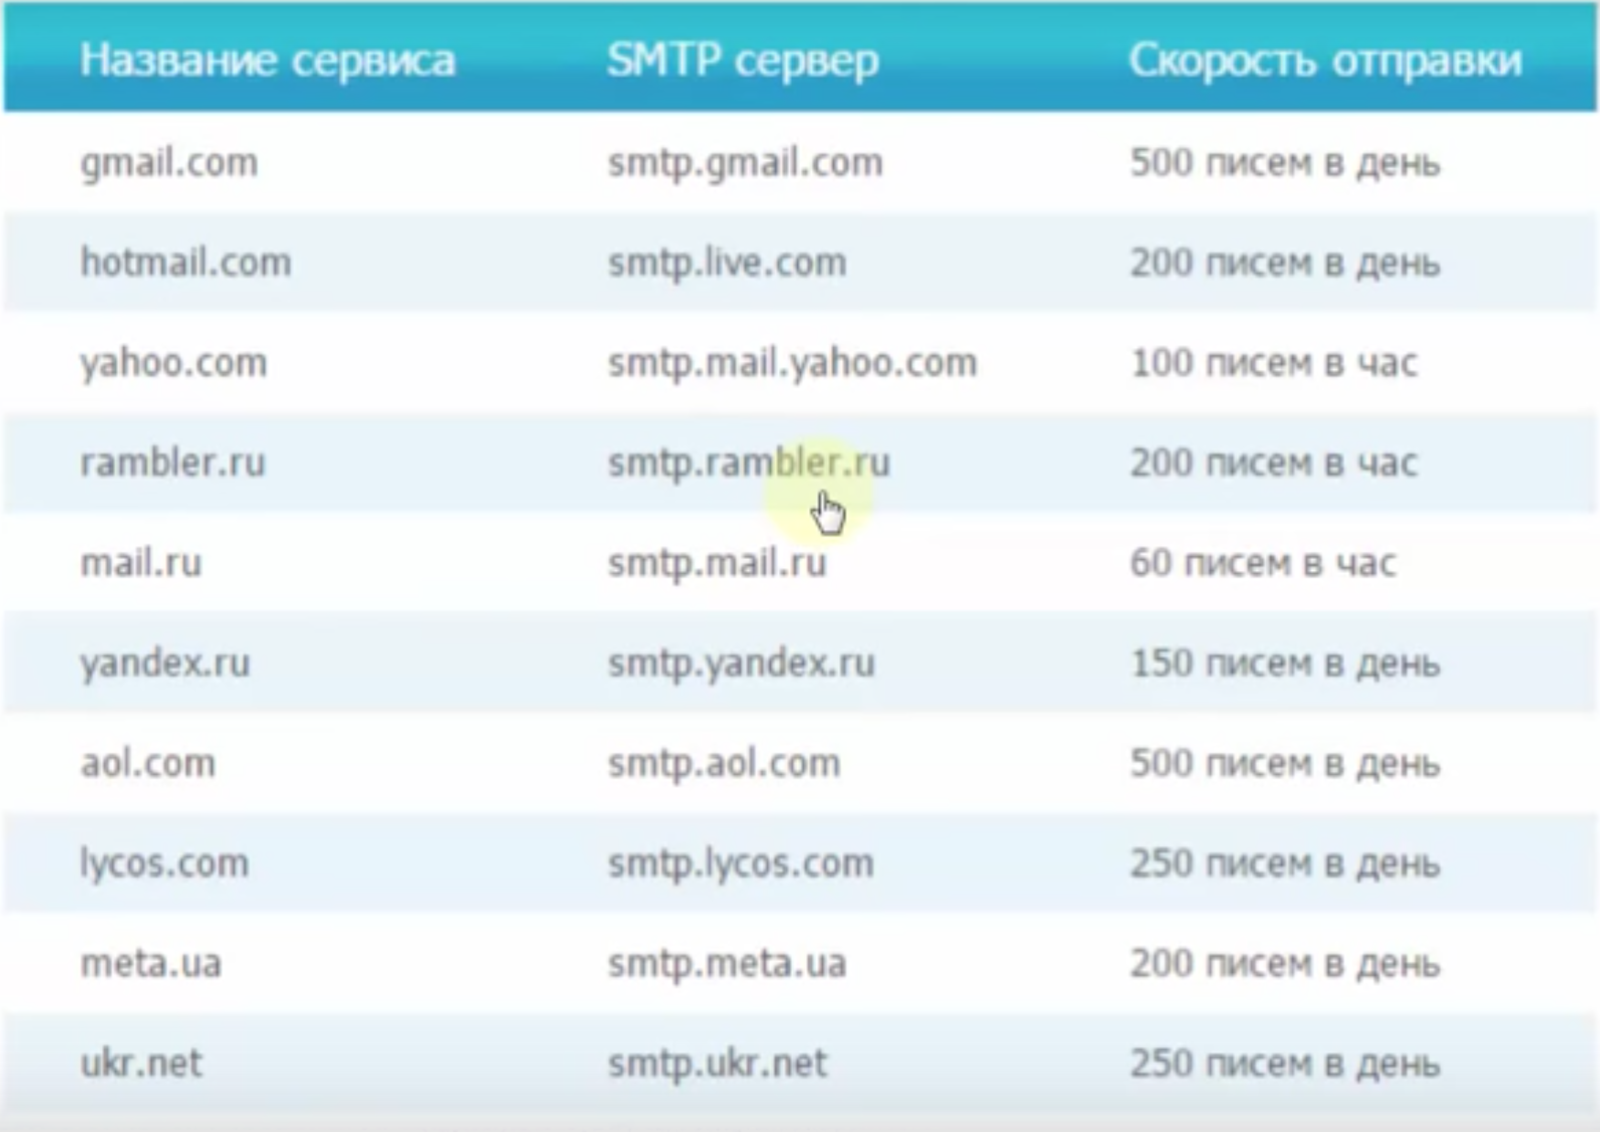This screenshot has width=1600, height=1132.
Task: Select the 'aol.com' service cell
Action: coord(148,763)
